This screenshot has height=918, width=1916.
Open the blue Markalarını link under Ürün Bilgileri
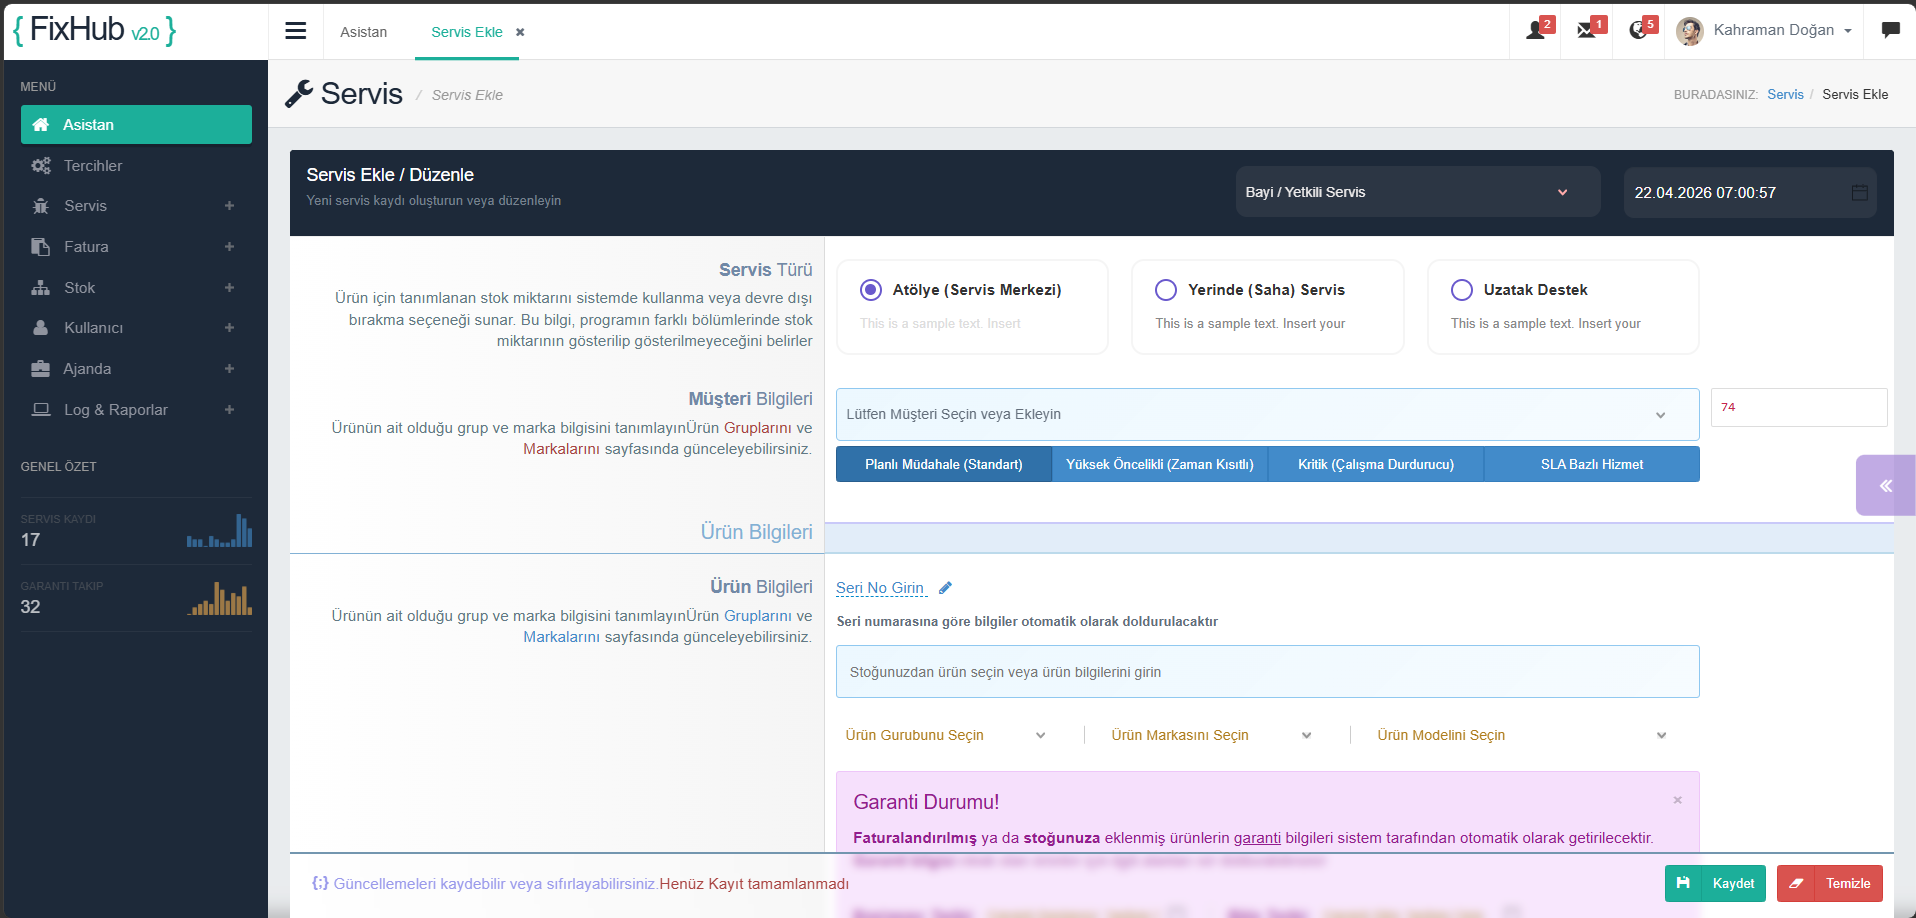coord(562,637)
